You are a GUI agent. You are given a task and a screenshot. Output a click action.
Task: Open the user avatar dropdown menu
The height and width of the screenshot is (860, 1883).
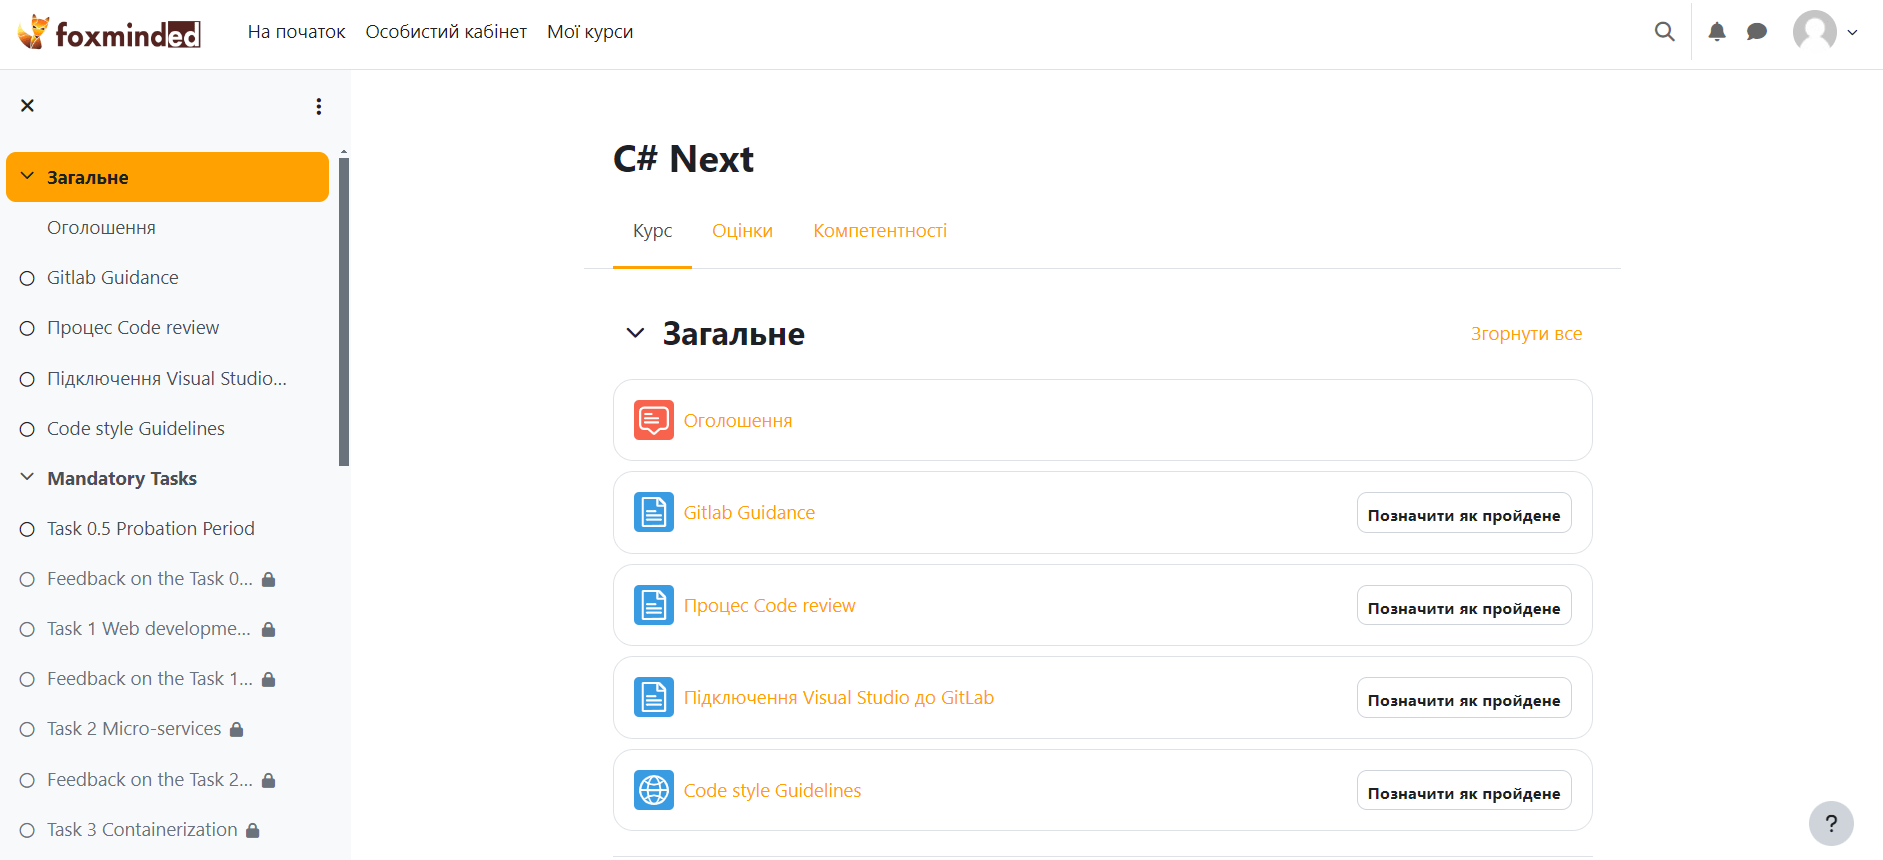(x=1825, y=32)
